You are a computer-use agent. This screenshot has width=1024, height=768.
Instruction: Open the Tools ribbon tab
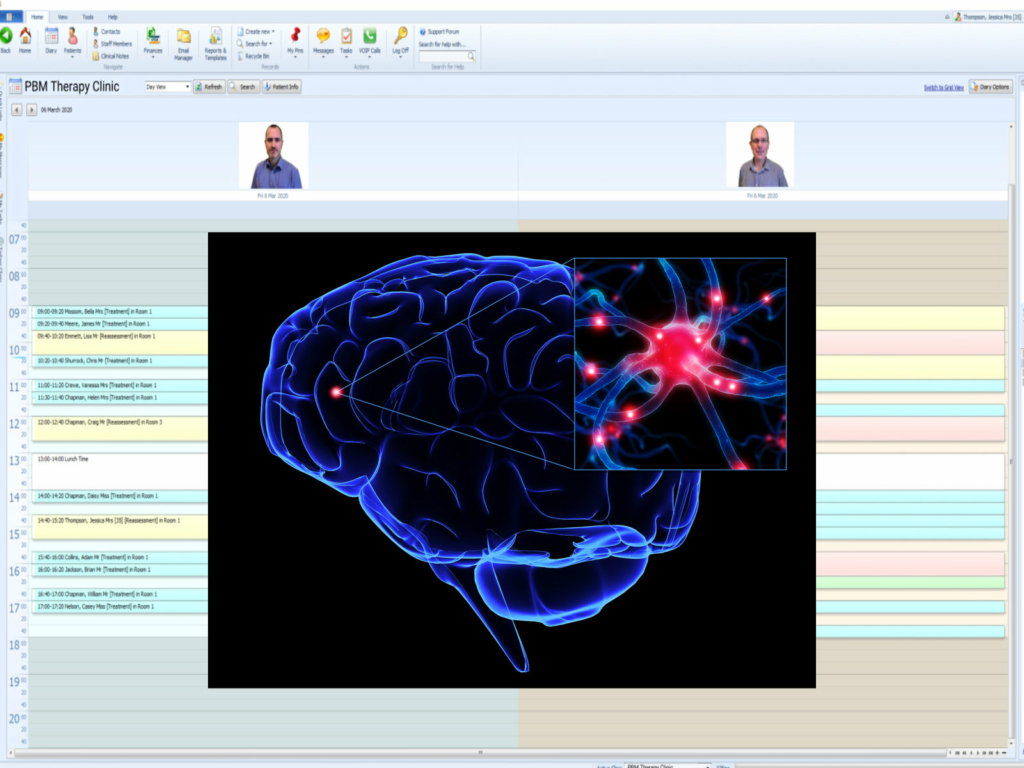[x=88, y=16]
